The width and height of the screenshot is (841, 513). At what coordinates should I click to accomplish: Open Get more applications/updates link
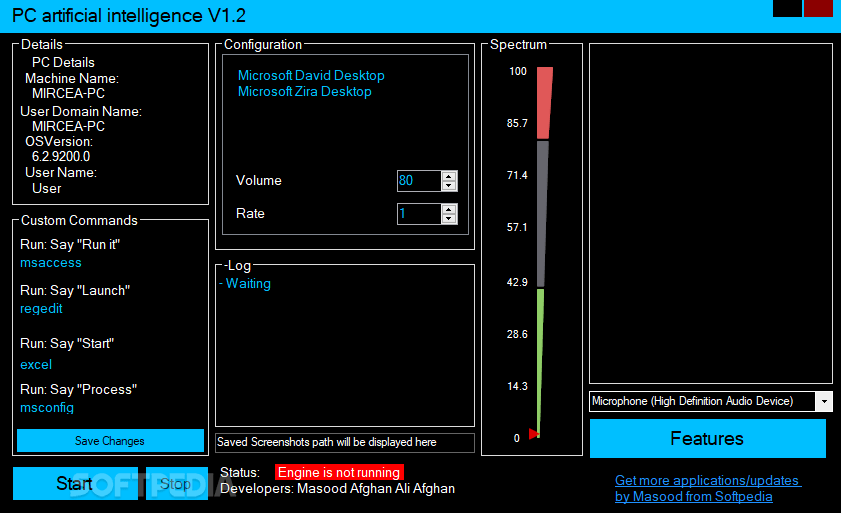pos(707,480)
